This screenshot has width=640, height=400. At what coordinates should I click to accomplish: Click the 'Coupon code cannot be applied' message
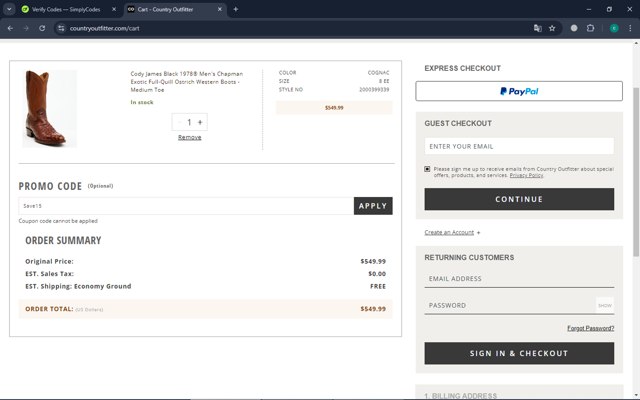[x=58, y=221]
